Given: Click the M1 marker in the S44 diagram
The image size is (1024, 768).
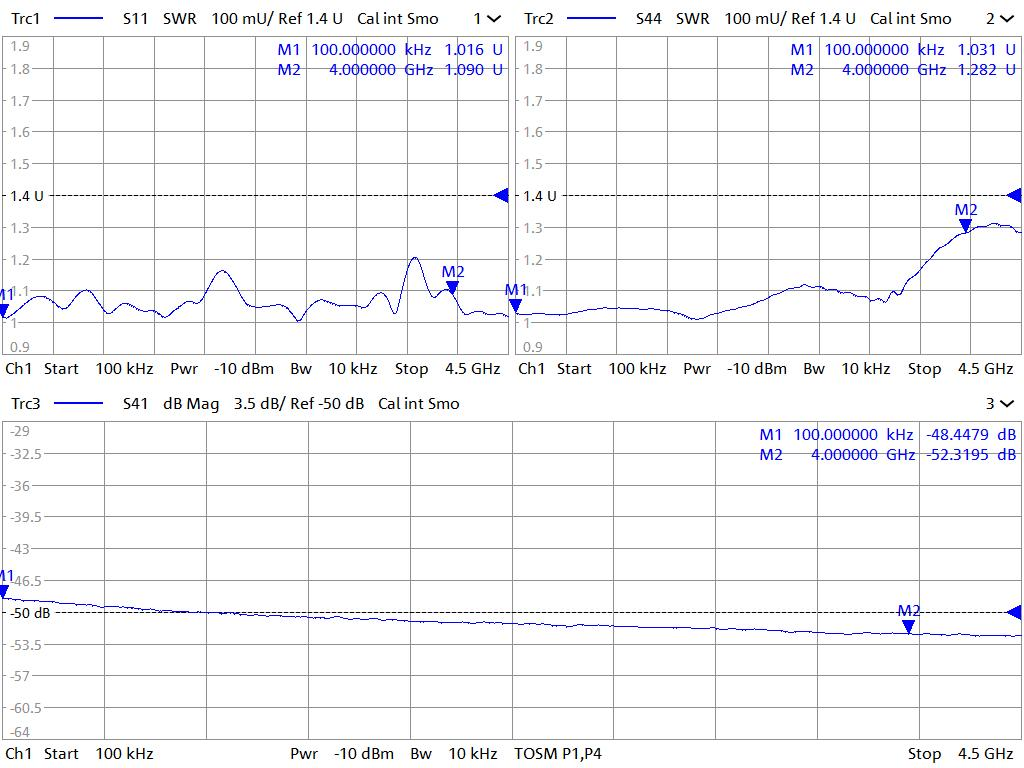Looking at the screenshot, I should coord(516,305).
